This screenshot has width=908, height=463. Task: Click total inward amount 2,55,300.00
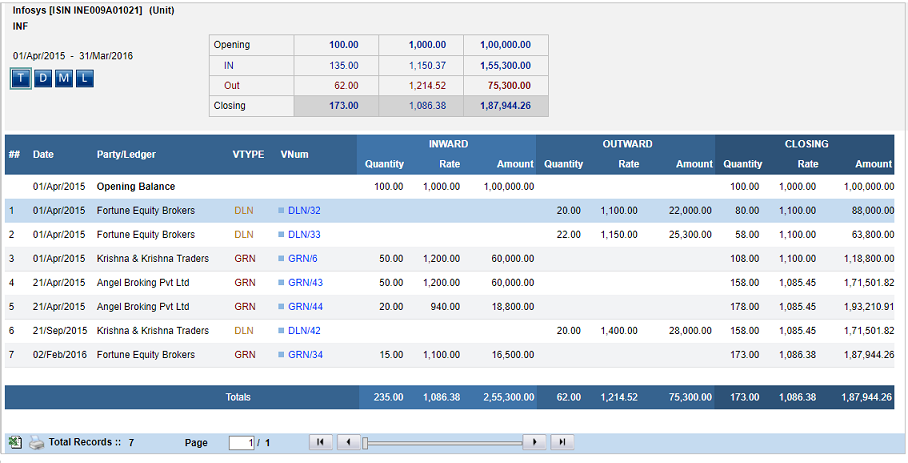(x=509, y=397)
